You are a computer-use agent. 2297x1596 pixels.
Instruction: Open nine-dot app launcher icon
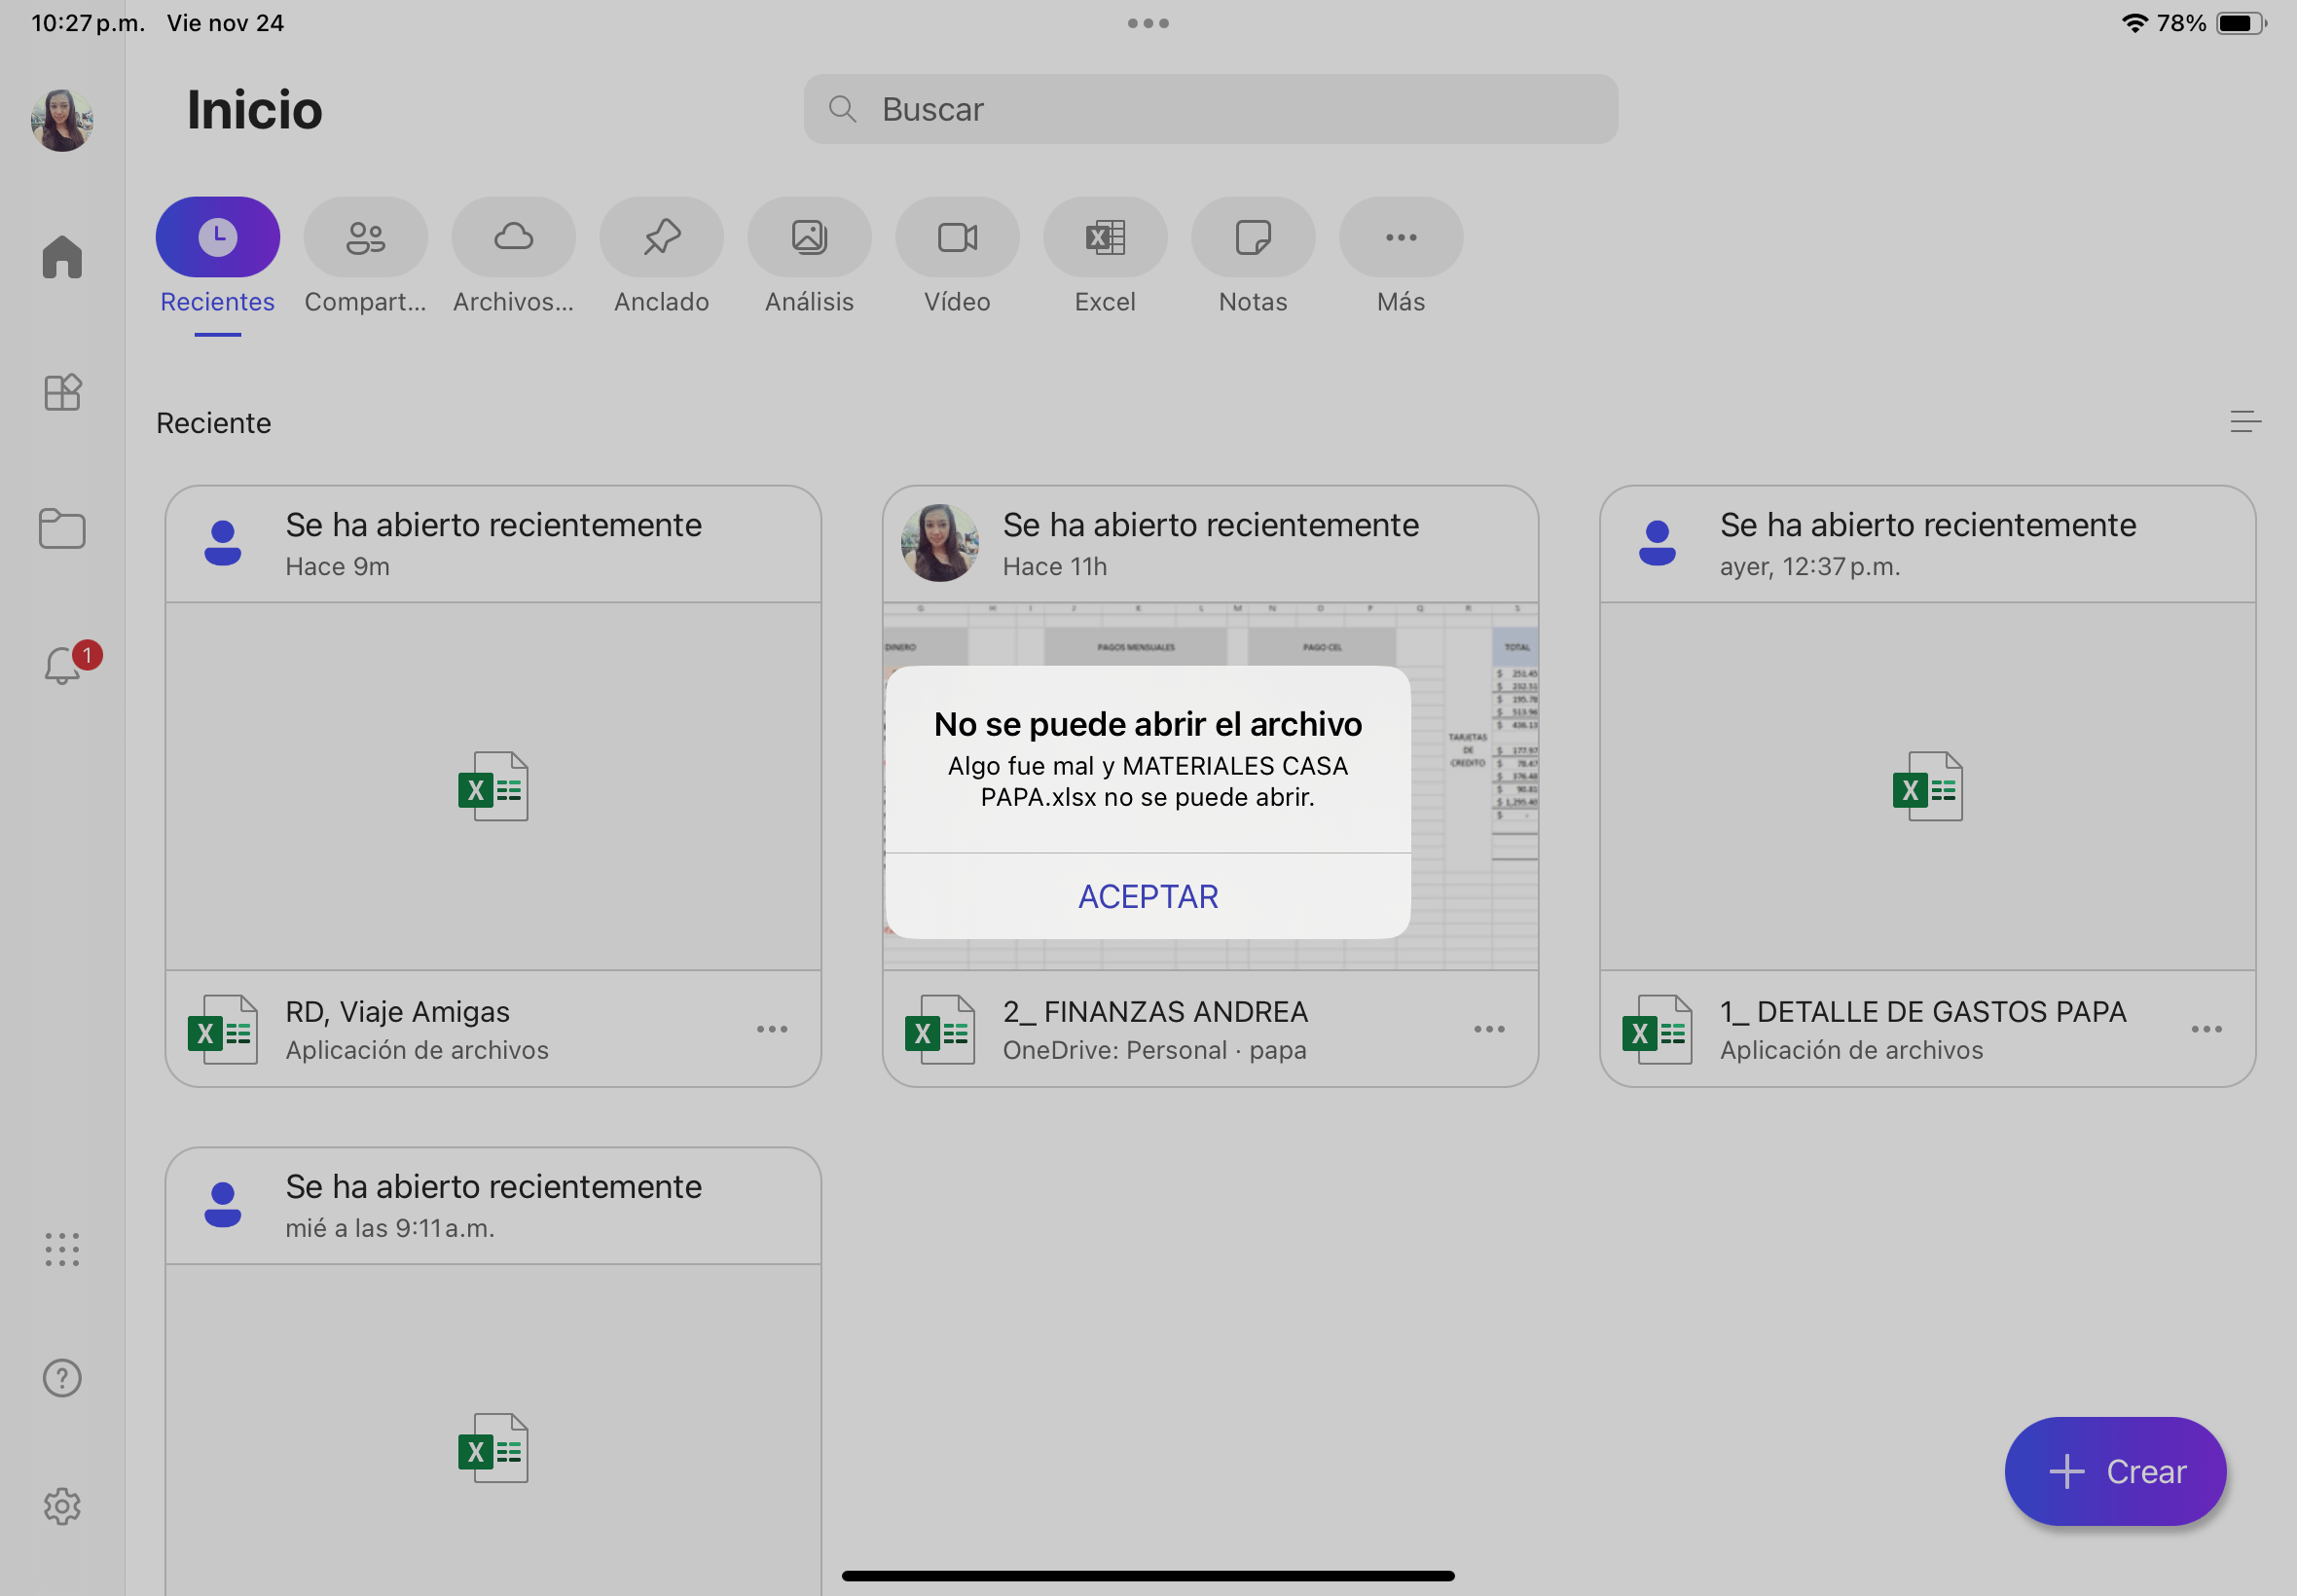(x=62, y=1249)
